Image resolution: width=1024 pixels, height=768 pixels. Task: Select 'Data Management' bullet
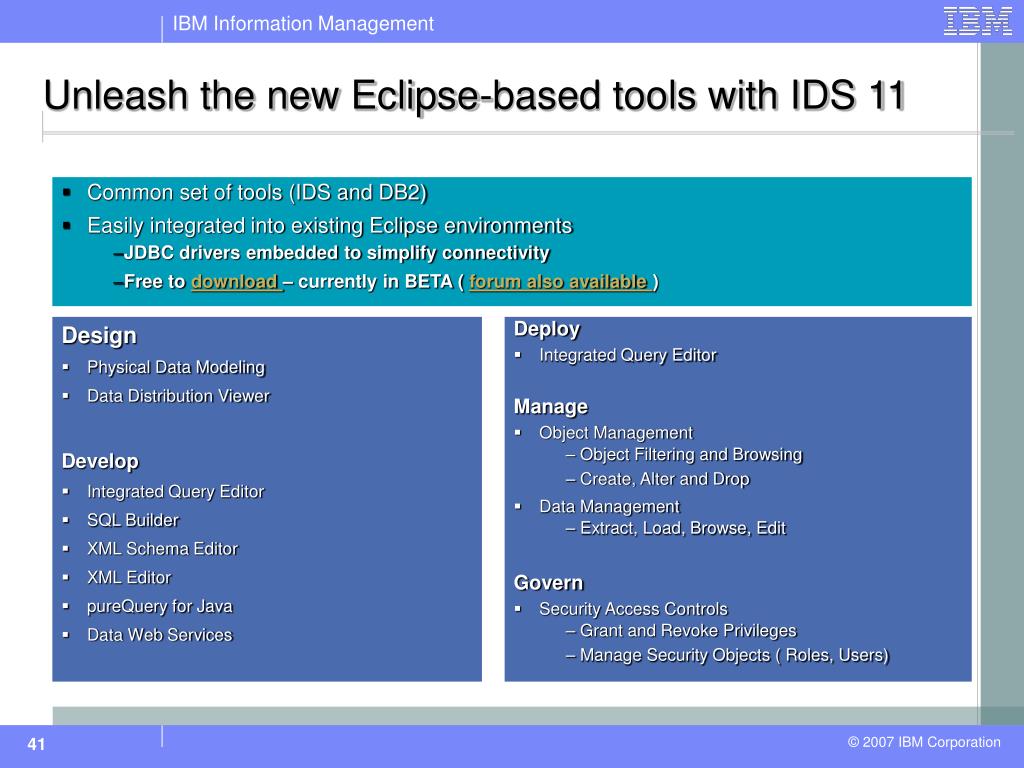(609, 507)
